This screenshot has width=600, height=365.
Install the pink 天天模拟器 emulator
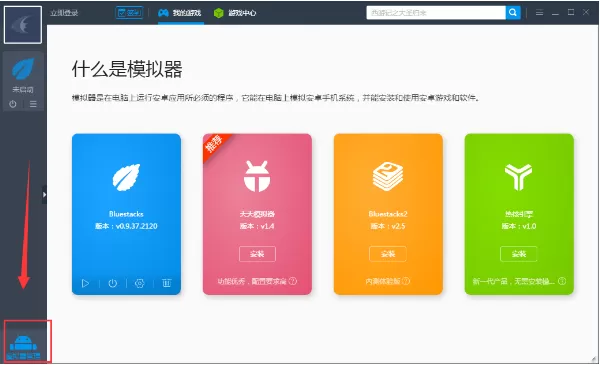click(x=257, y=254)
